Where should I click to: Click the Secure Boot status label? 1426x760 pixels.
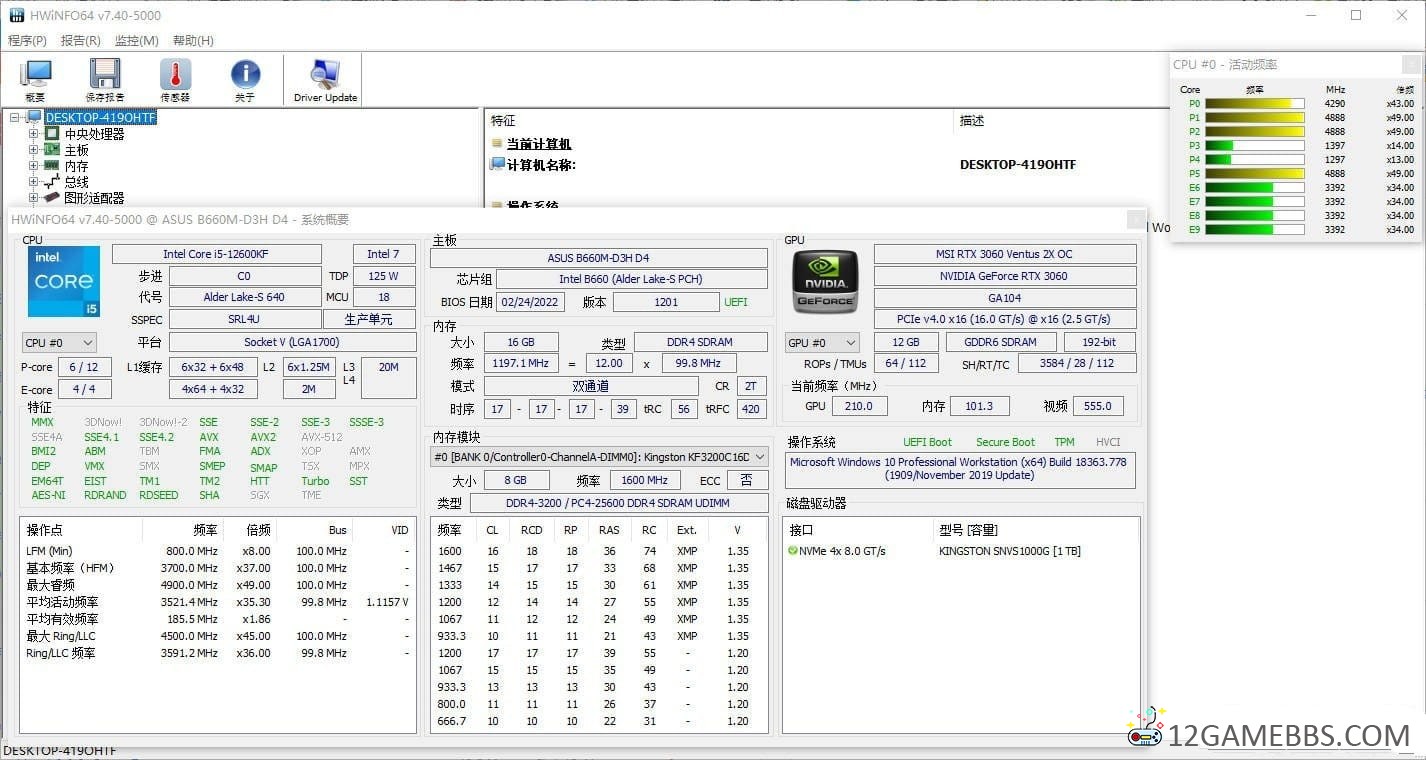point(1005,442)
